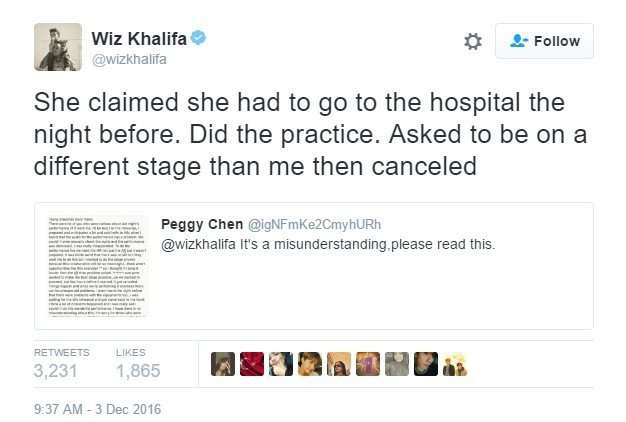626x422 pixels.
Task: Click the first liker avatar
Action: pos(224,364)
